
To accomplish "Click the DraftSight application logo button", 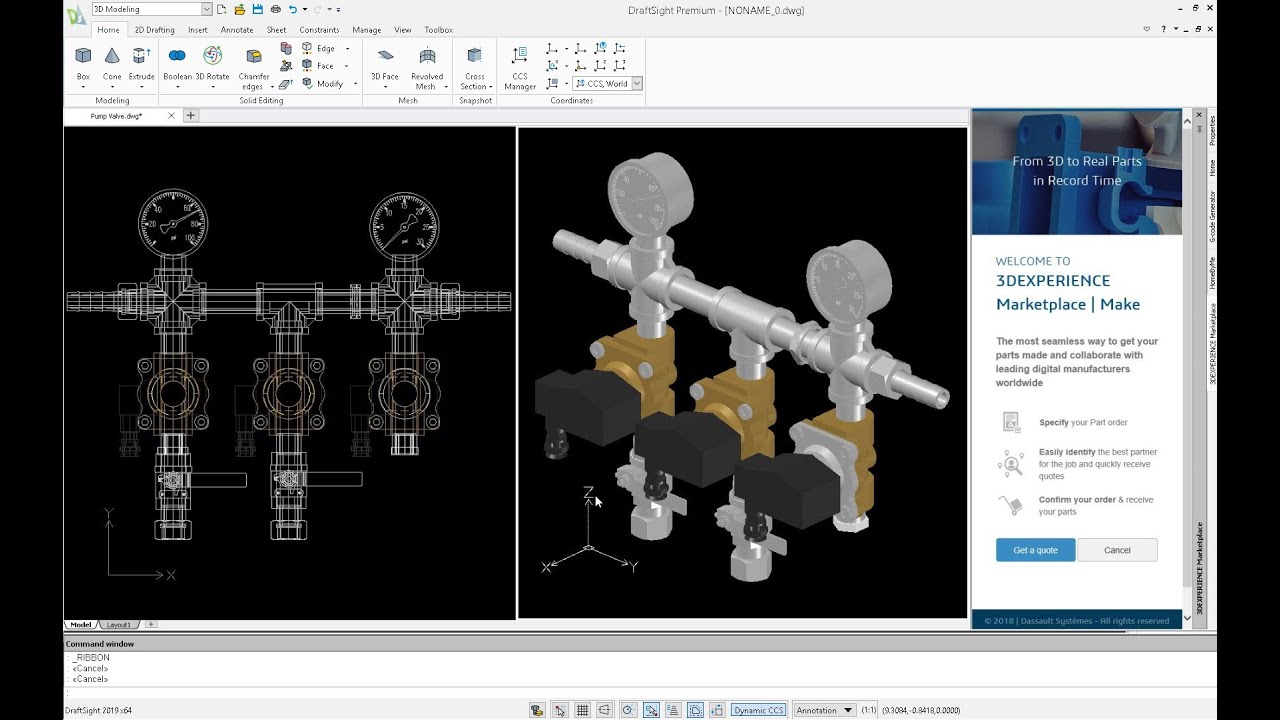I will (76, 14).
